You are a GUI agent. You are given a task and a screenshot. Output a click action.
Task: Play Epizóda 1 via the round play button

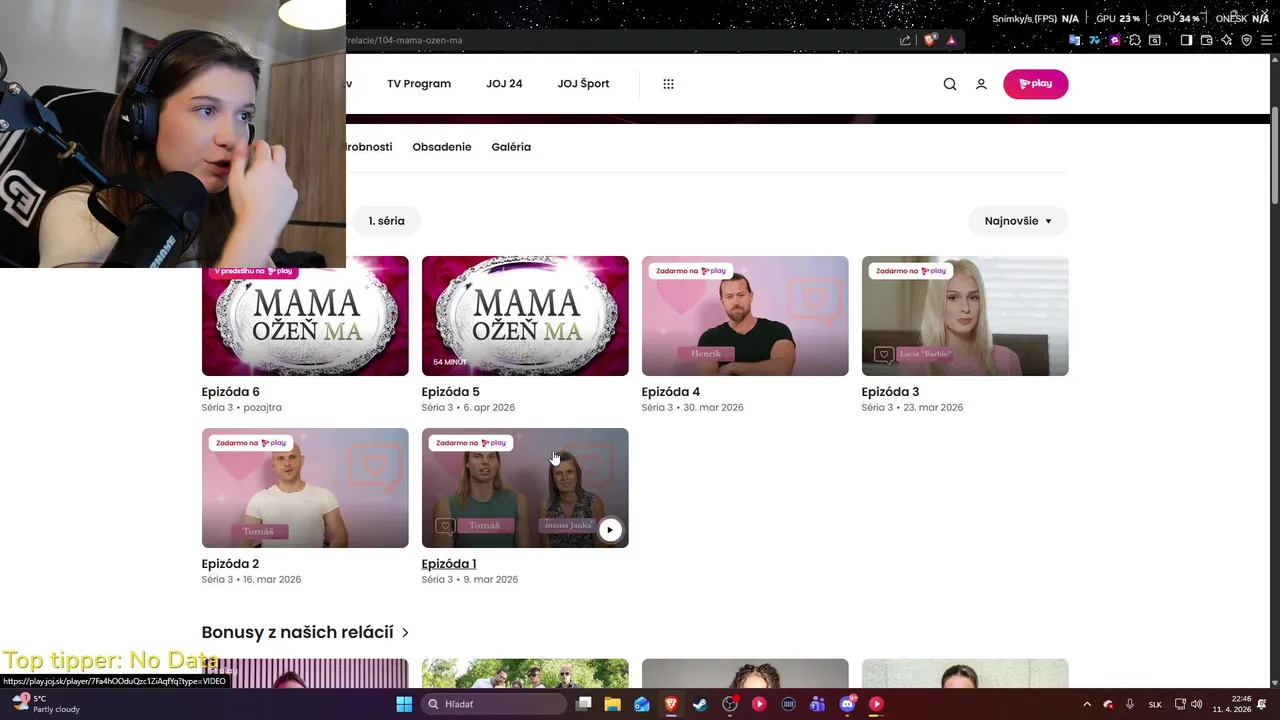tap(610, 530)
